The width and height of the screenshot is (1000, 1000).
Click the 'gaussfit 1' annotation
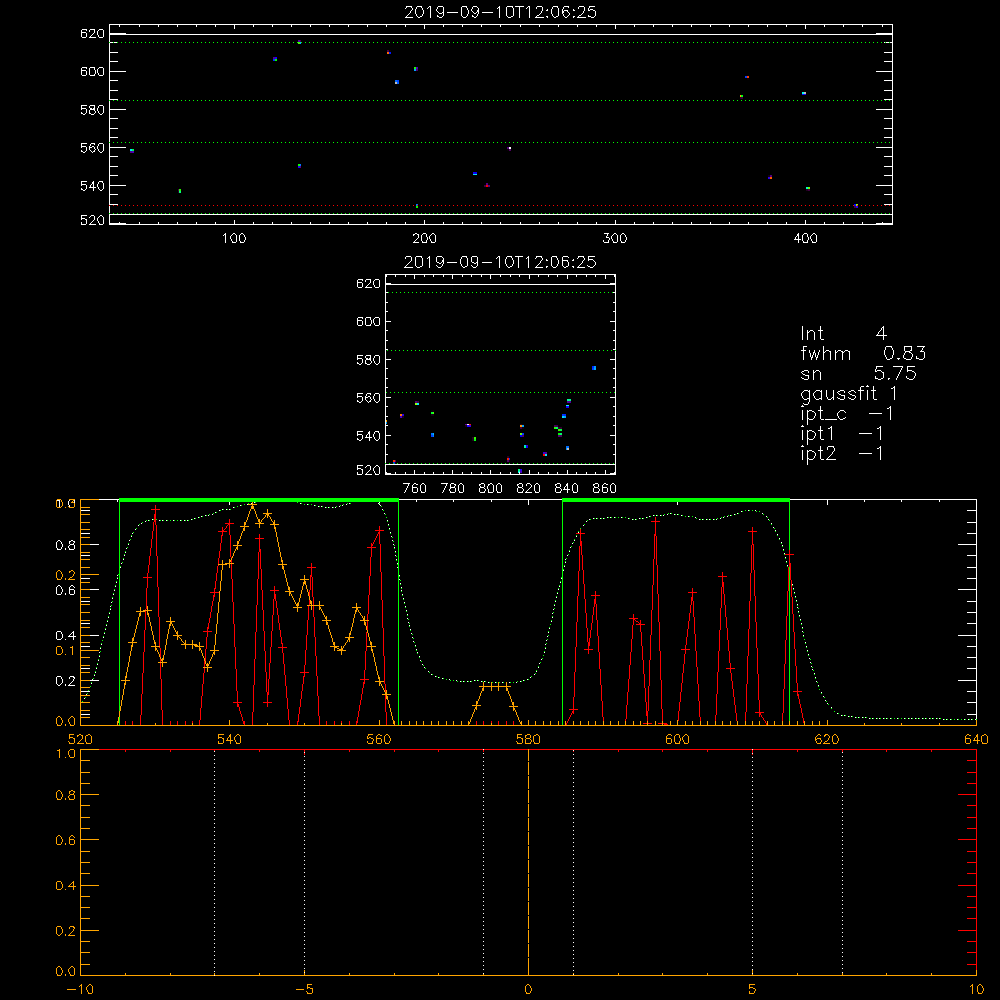tap(849, 393)
